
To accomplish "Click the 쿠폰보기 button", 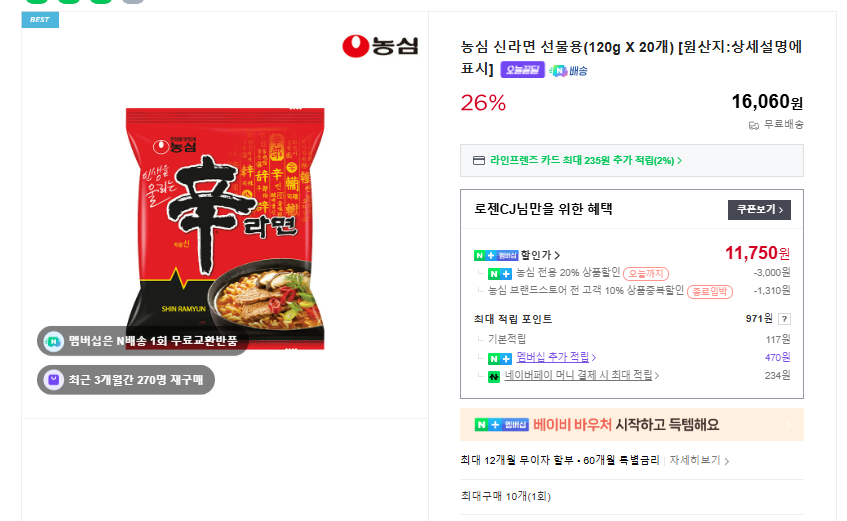I will (x=759, y=210).
